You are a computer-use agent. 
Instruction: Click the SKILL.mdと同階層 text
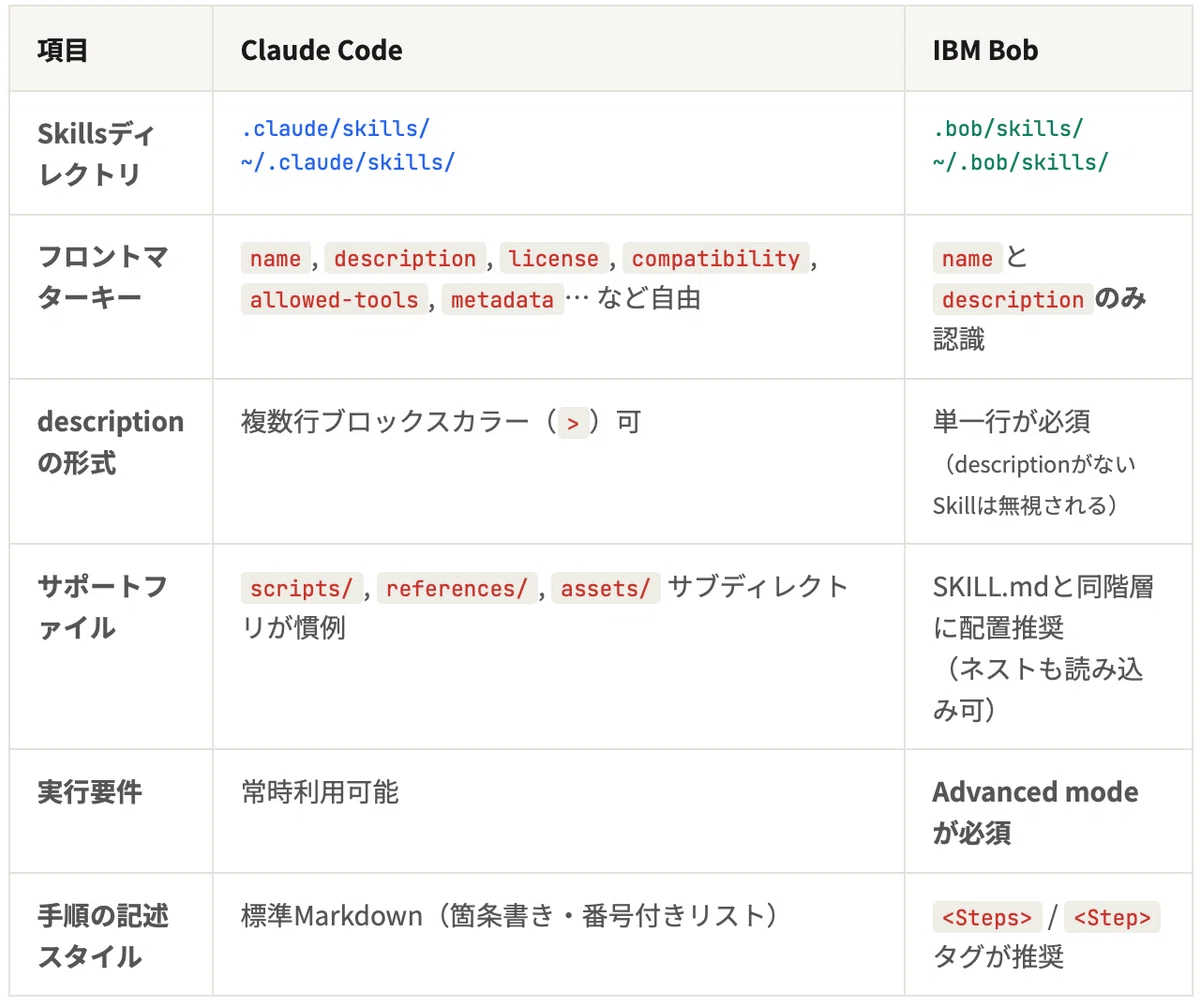(1043, 587)
